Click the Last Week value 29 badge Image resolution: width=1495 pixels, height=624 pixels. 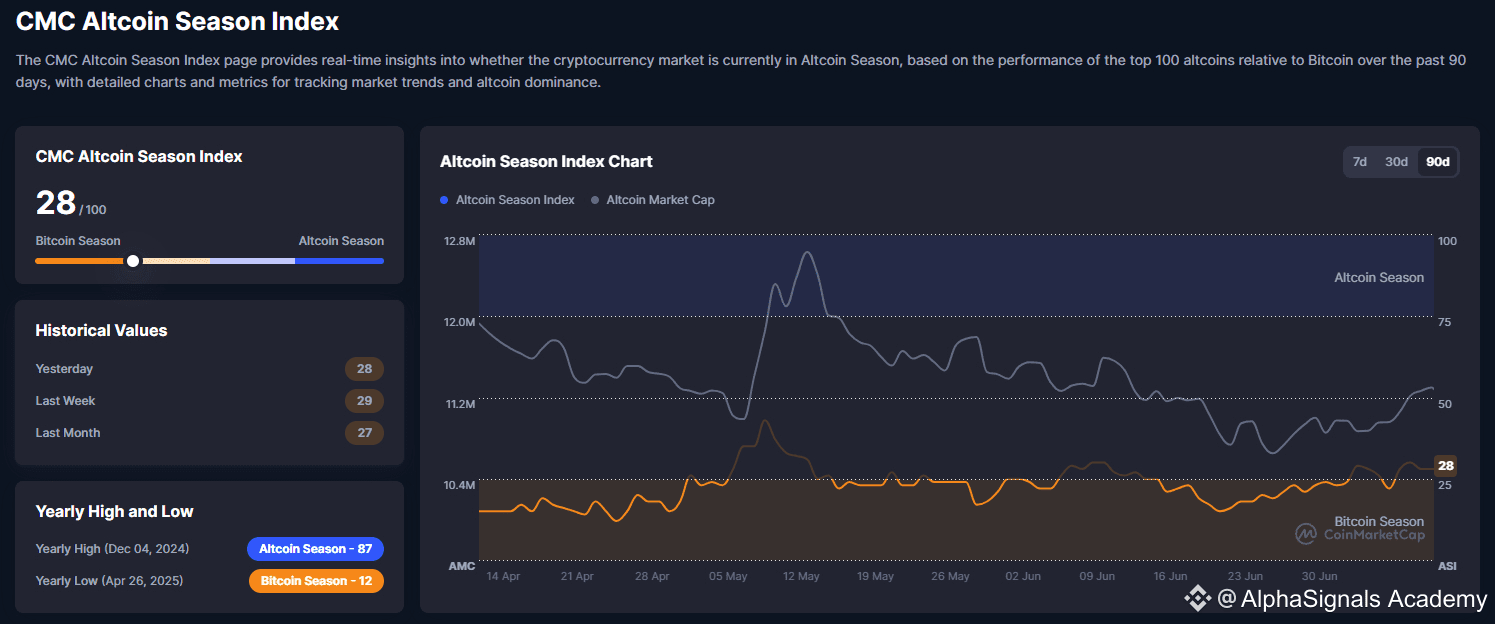pyautogui.click(x=364, y=401)
